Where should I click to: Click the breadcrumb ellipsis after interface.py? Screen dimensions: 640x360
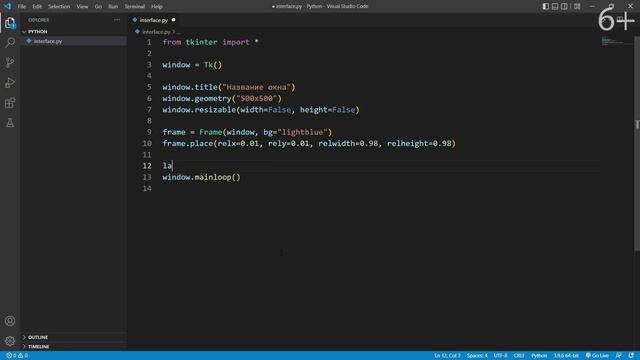179,32
